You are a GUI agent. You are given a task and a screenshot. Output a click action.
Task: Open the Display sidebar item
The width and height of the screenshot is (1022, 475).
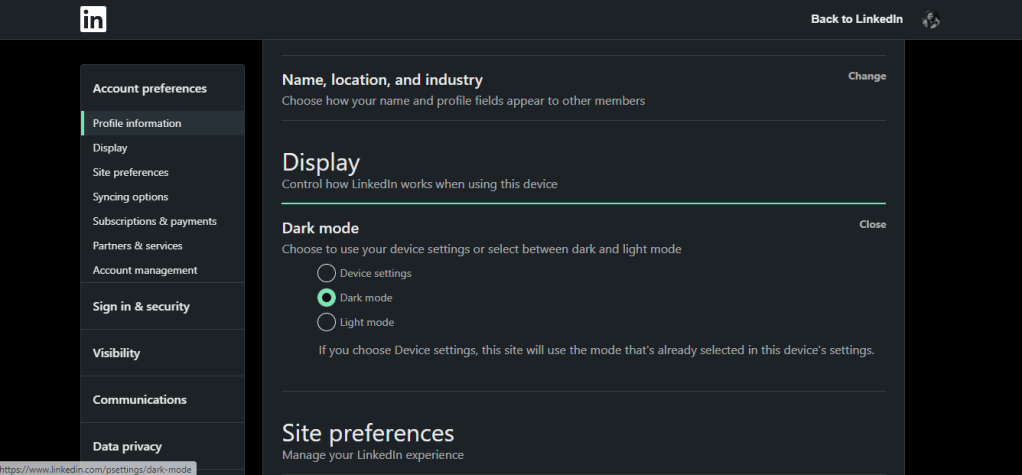pyautogui.click(x=110, y=148)
